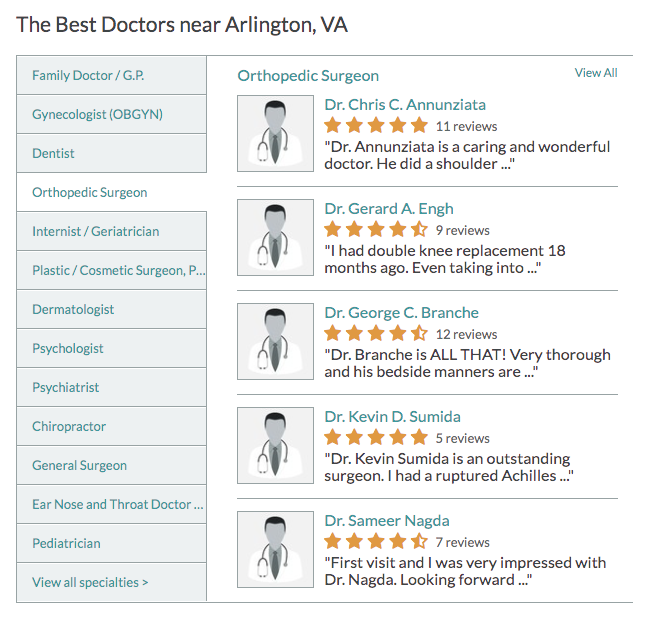Click Dr. Annunziata's five-star rating
Screen dimensions: 650x620
376,126
